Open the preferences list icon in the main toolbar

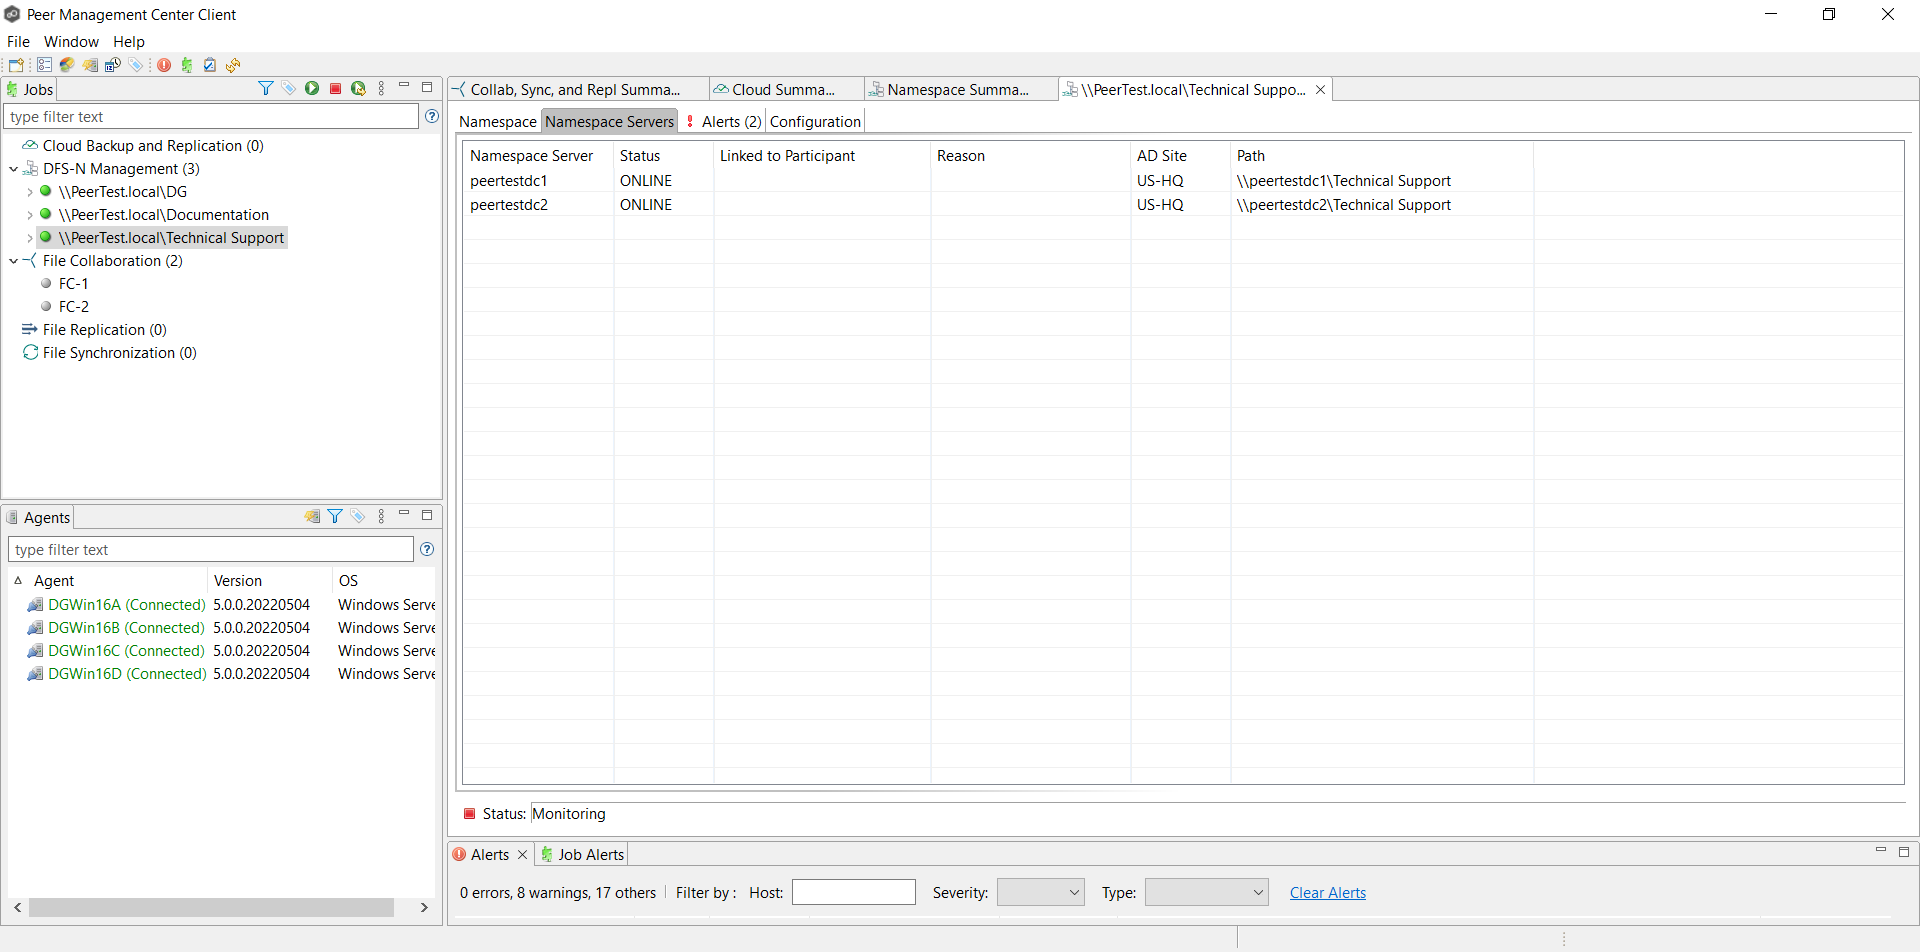coord(44,65)
